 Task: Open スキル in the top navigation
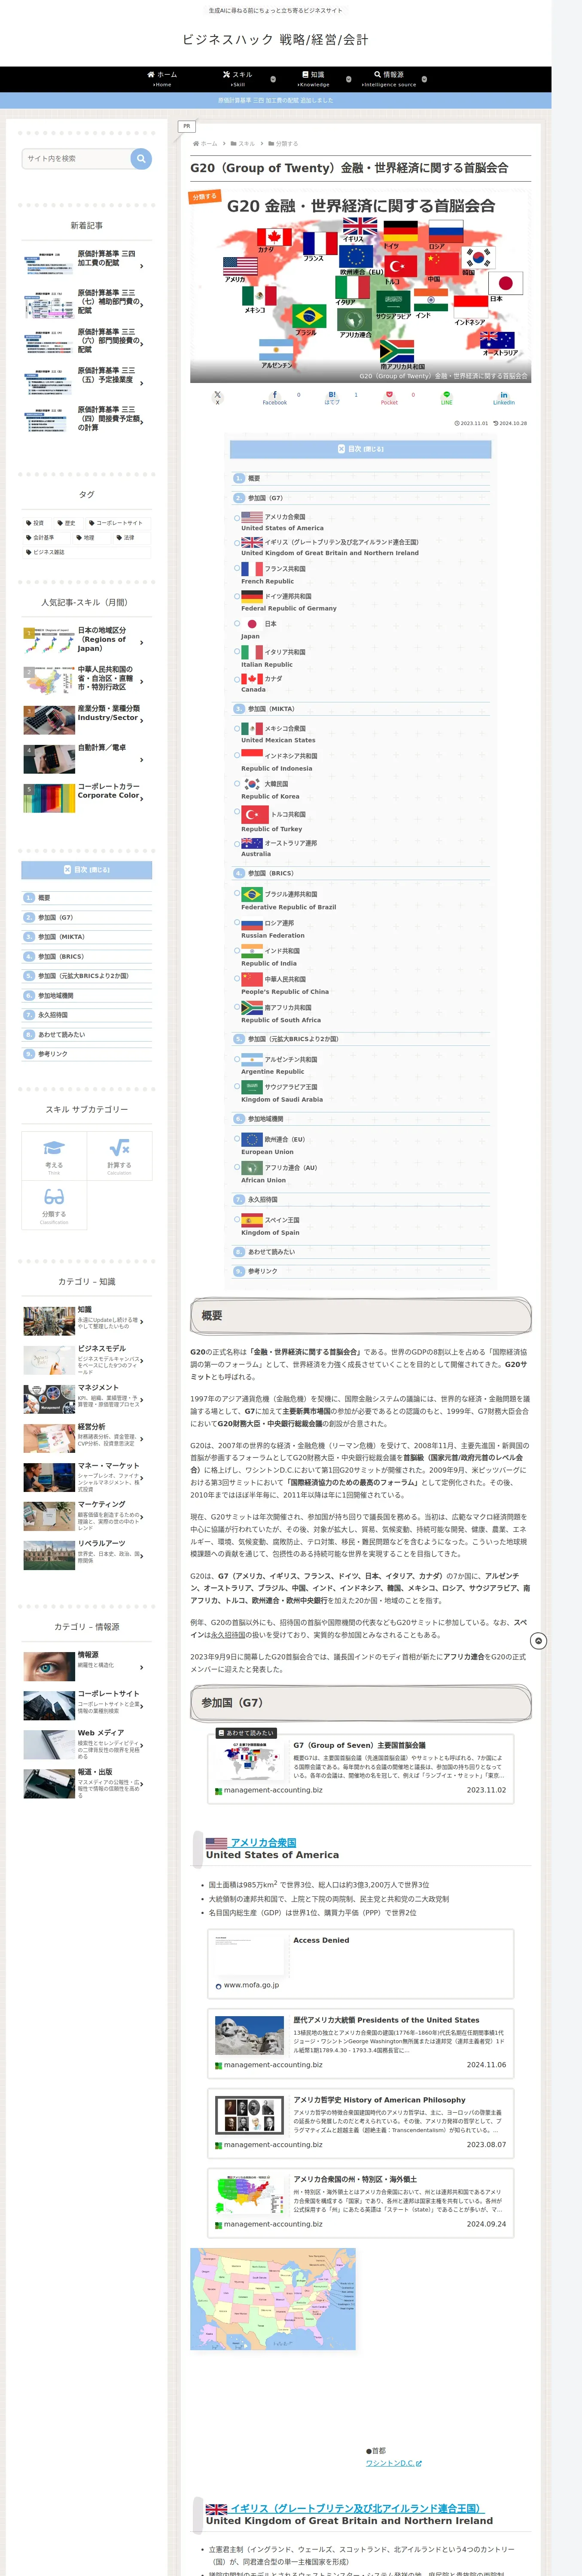237,79
